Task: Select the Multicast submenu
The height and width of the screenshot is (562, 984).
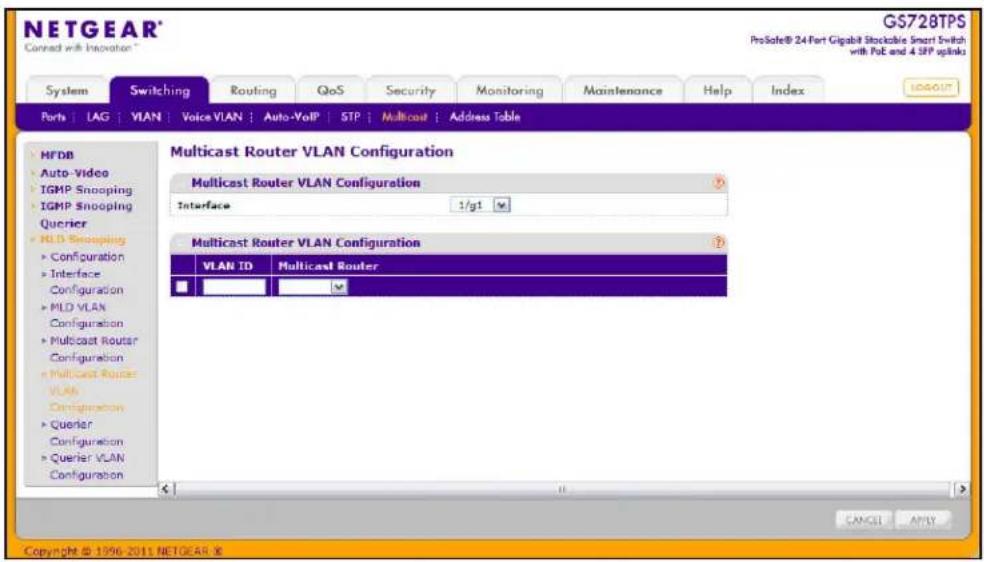Action: click(x=404, y=117)
